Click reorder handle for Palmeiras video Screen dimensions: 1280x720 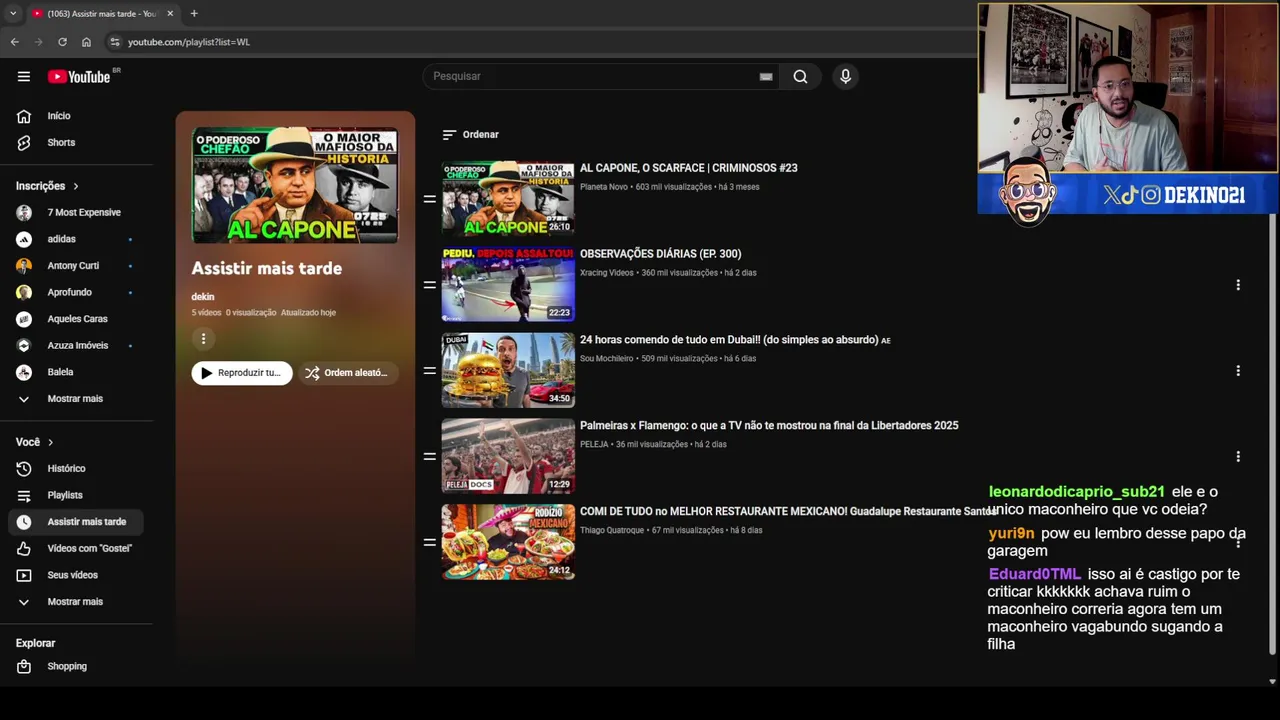[x=429, y=456]
